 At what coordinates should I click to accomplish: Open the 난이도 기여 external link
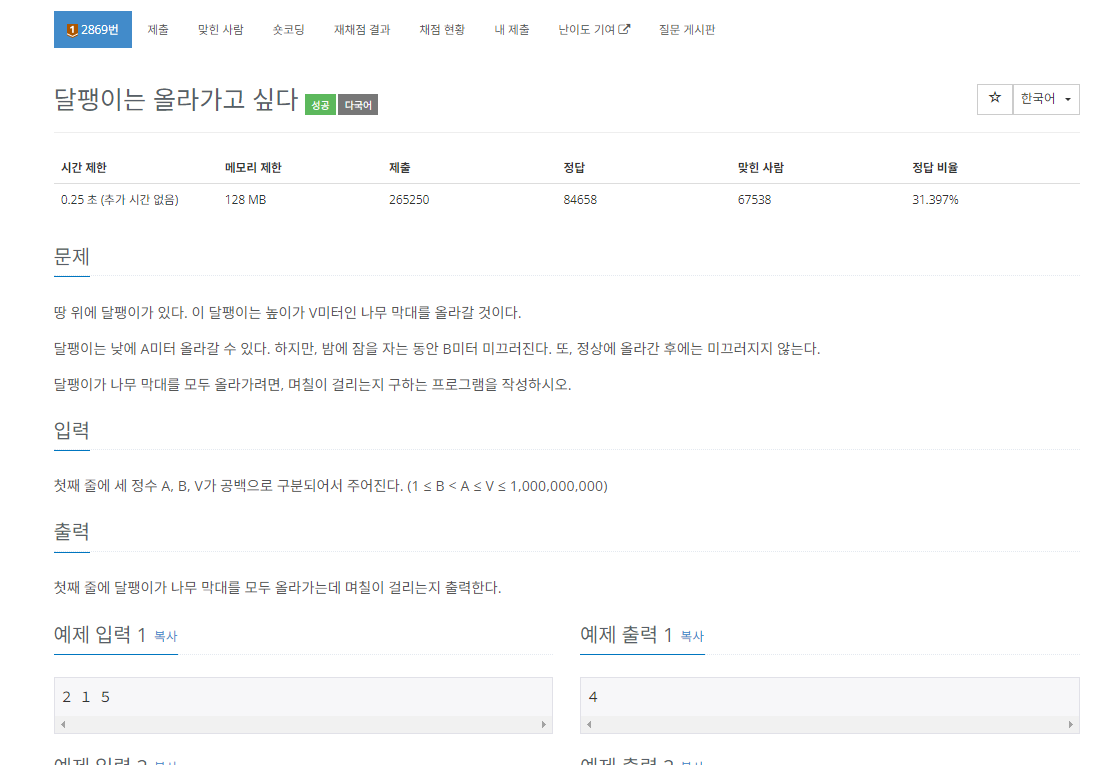click(594, 29)
